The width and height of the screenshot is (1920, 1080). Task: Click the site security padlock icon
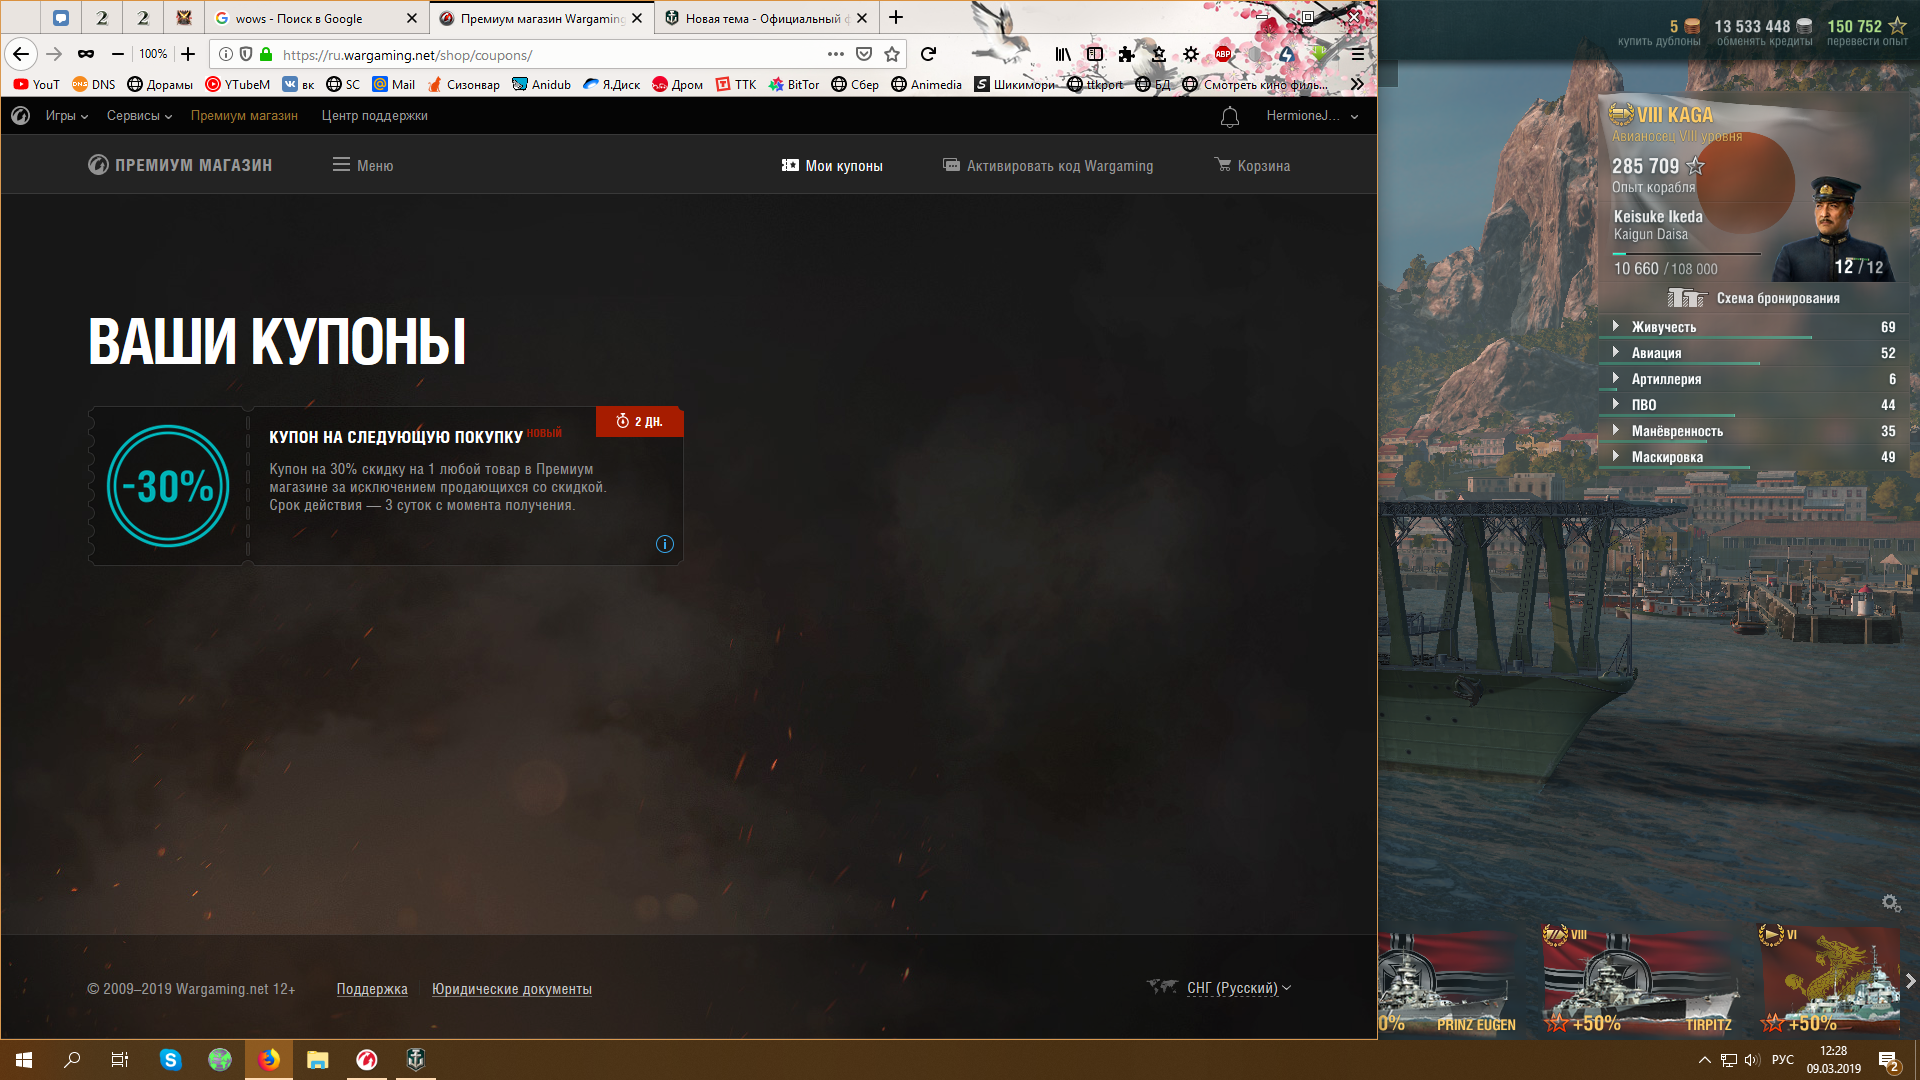[266, 54]
